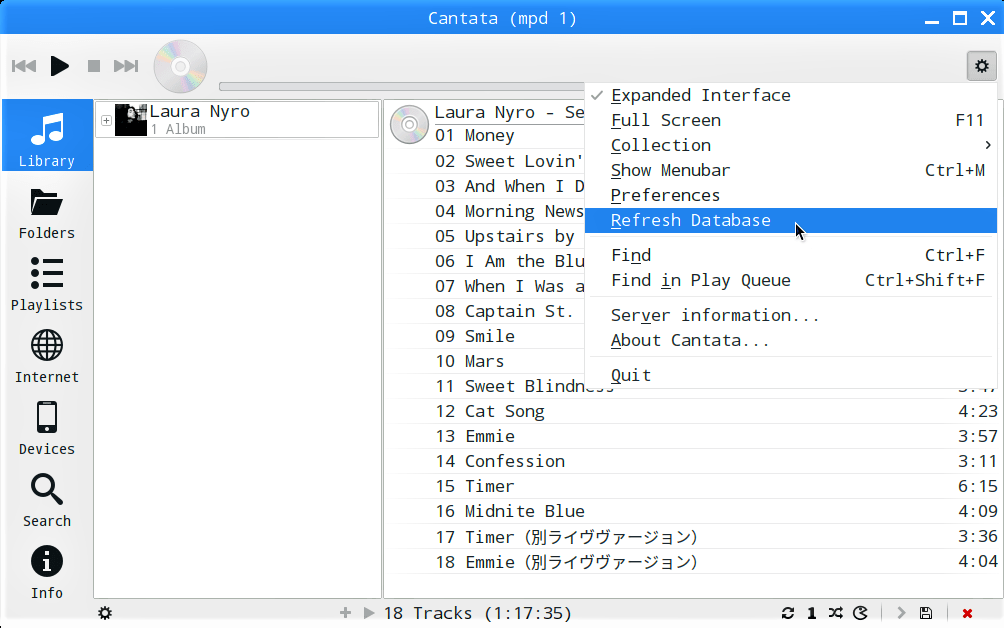Open Preferences from the menu
The image size is (1004, 628).
(x=791, y=195)
